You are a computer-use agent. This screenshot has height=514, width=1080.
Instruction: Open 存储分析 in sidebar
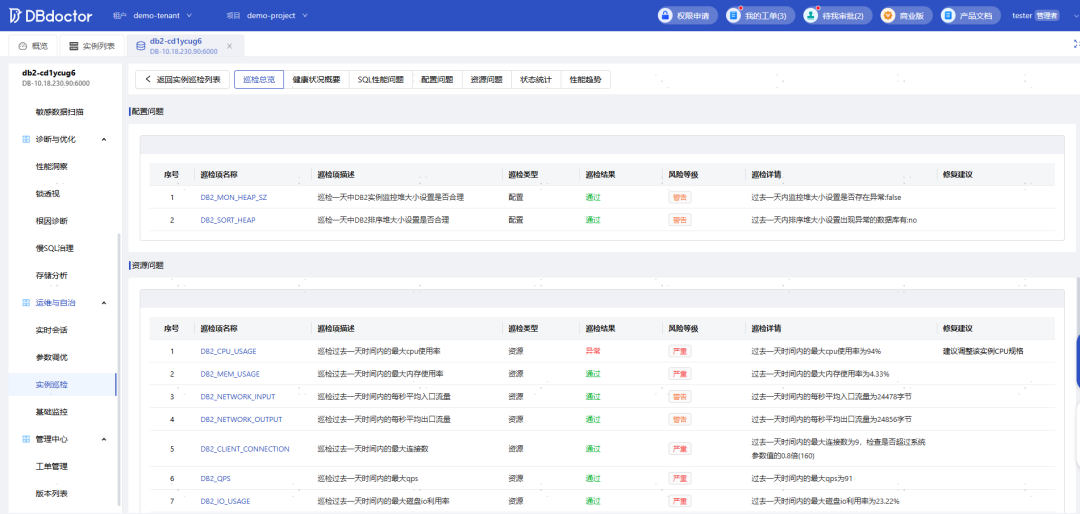(x=52, y=276)
